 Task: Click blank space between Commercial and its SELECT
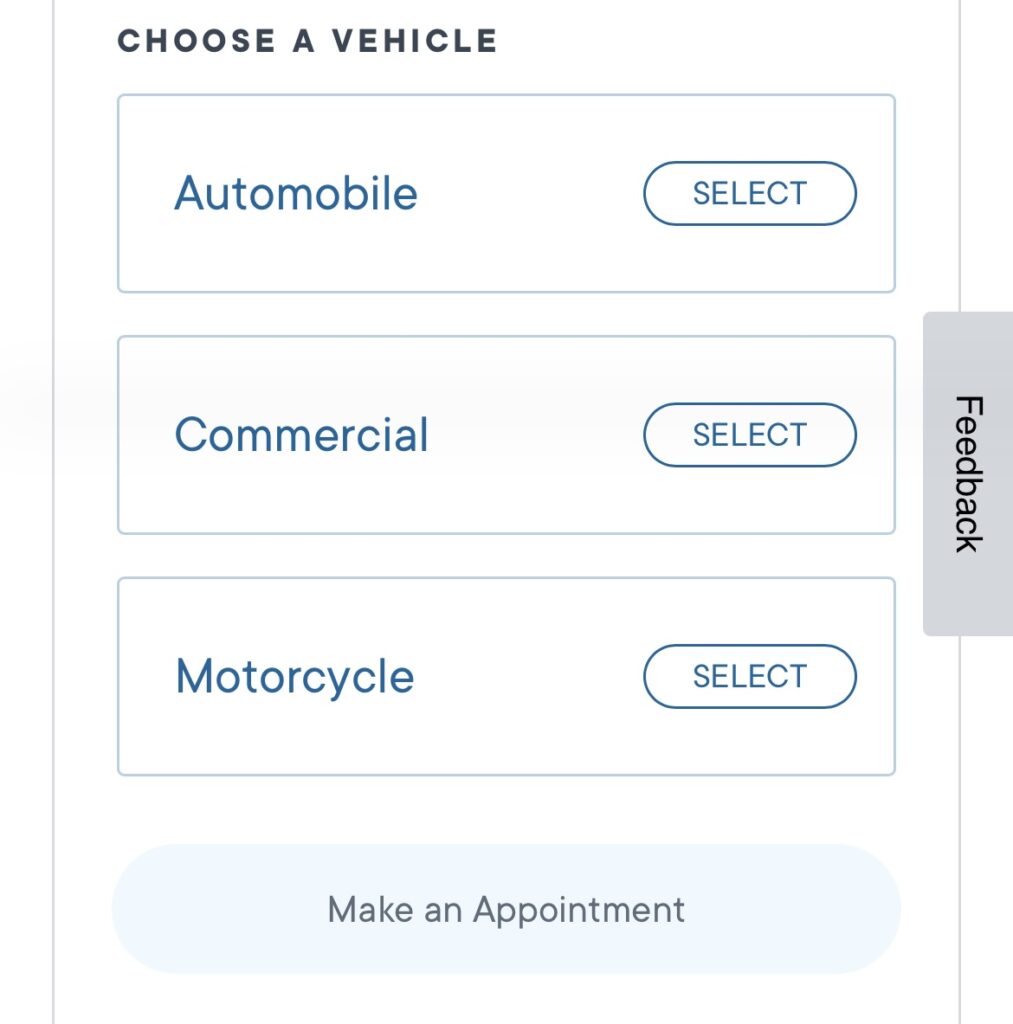pyautogui.click(x=536, y=435)
